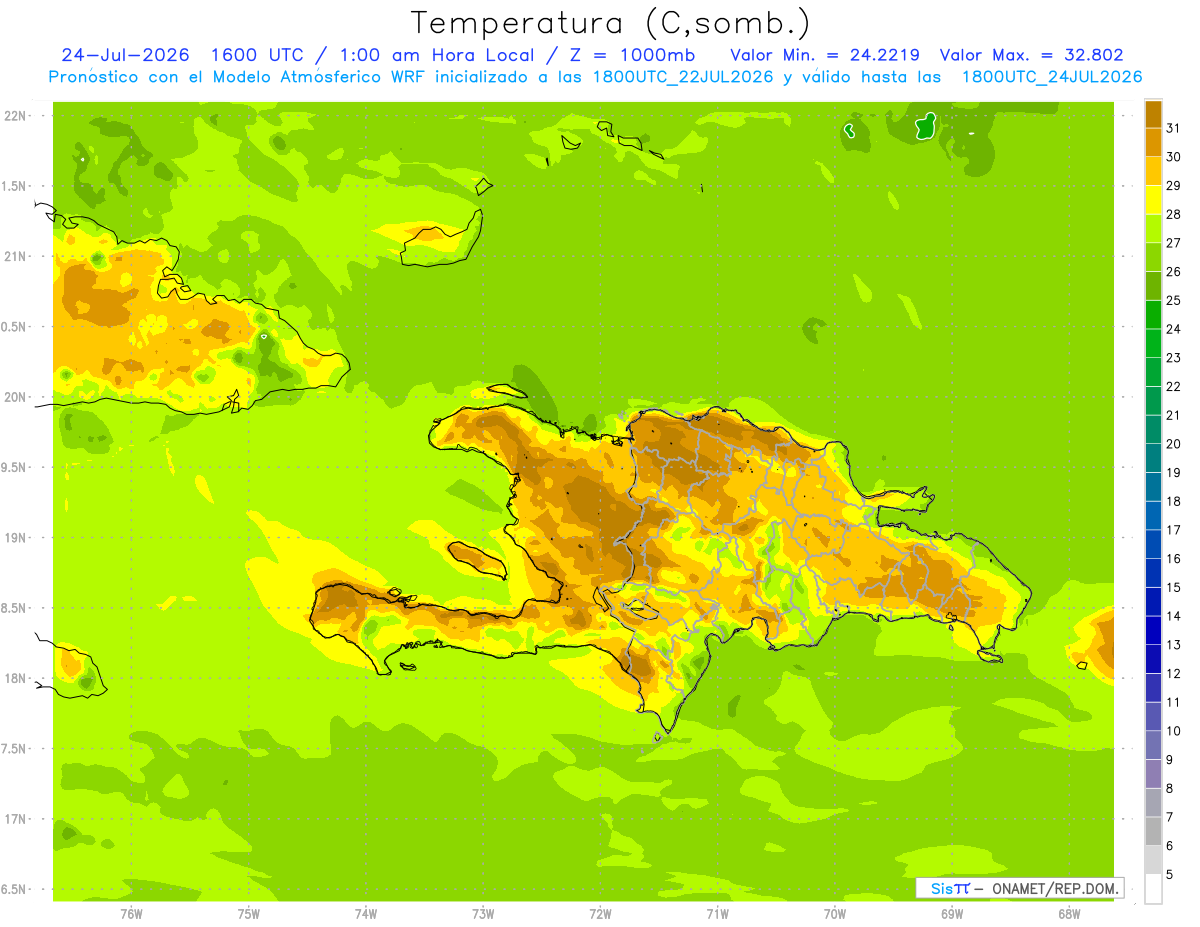The width and height of the screenshot is (1200, 927).
Task: Click the "75W" longitude label
Action: coord(249,914)
